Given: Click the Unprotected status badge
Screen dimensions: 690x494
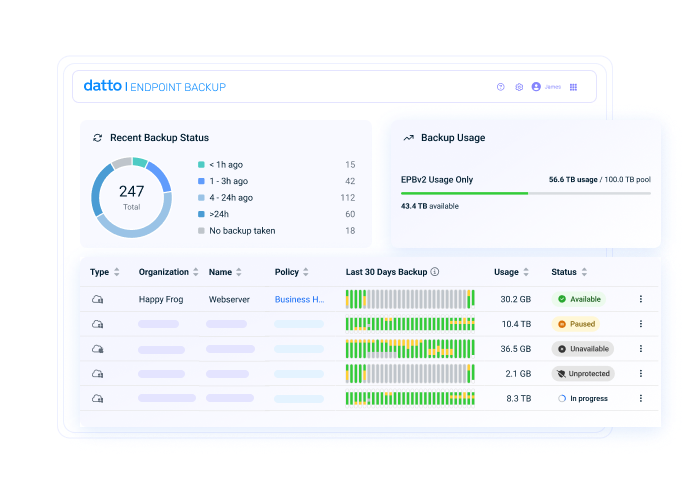Looking at the screenshot, I should point(583,374).
